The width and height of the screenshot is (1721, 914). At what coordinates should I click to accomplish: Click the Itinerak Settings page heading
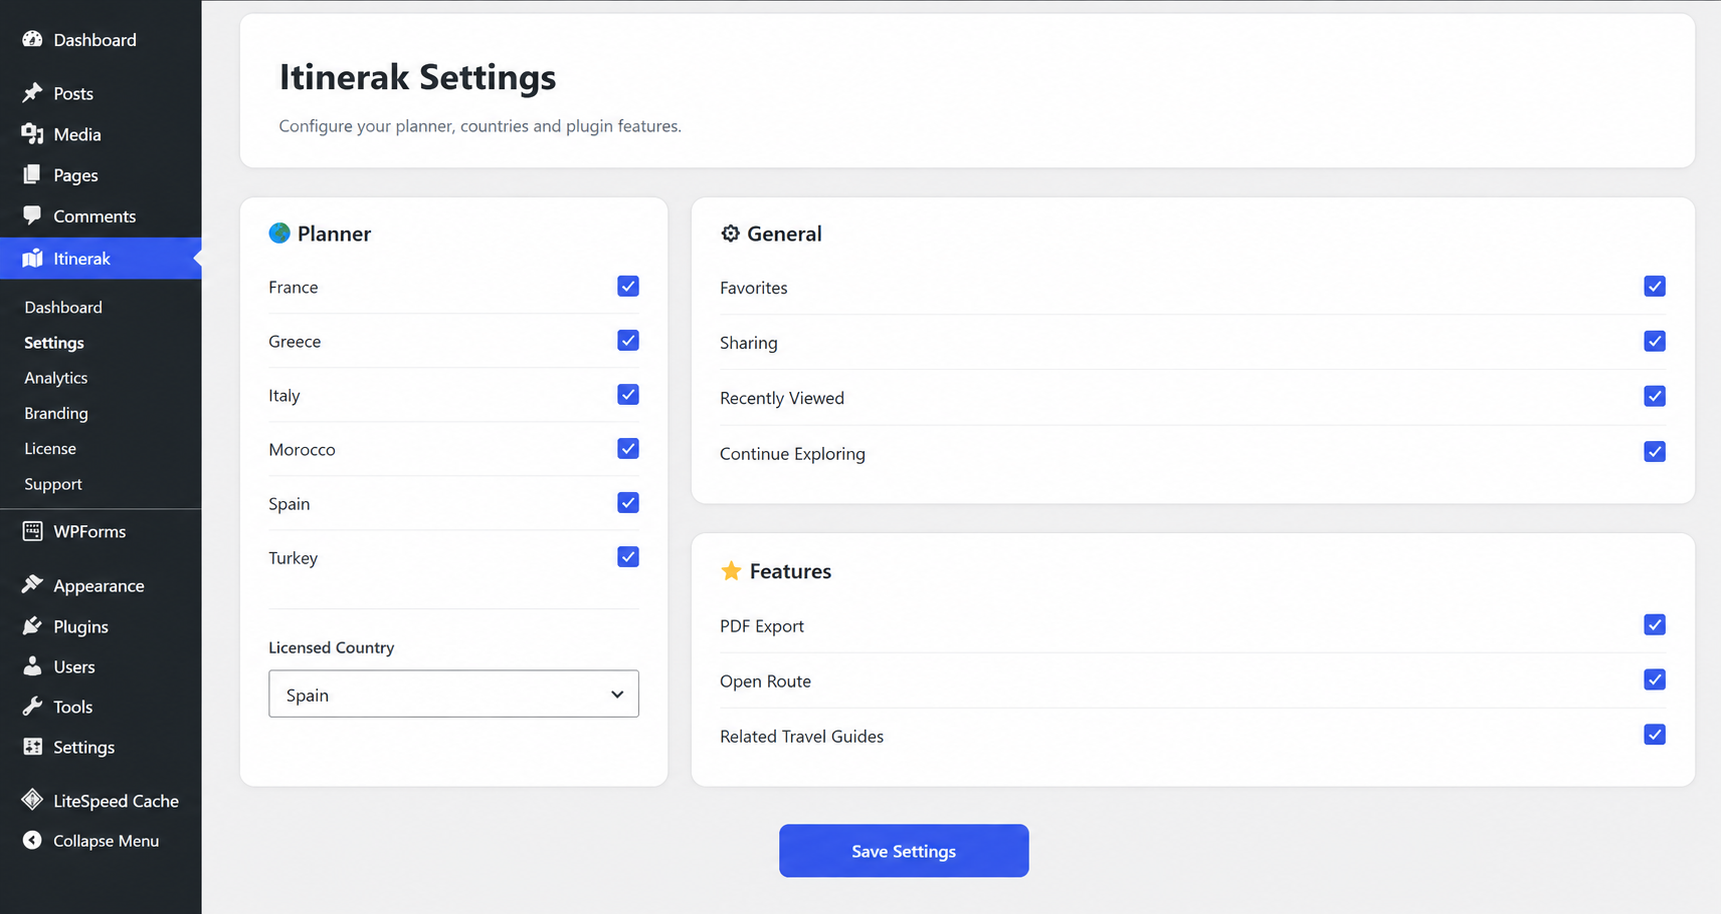(x=417, y=77)
